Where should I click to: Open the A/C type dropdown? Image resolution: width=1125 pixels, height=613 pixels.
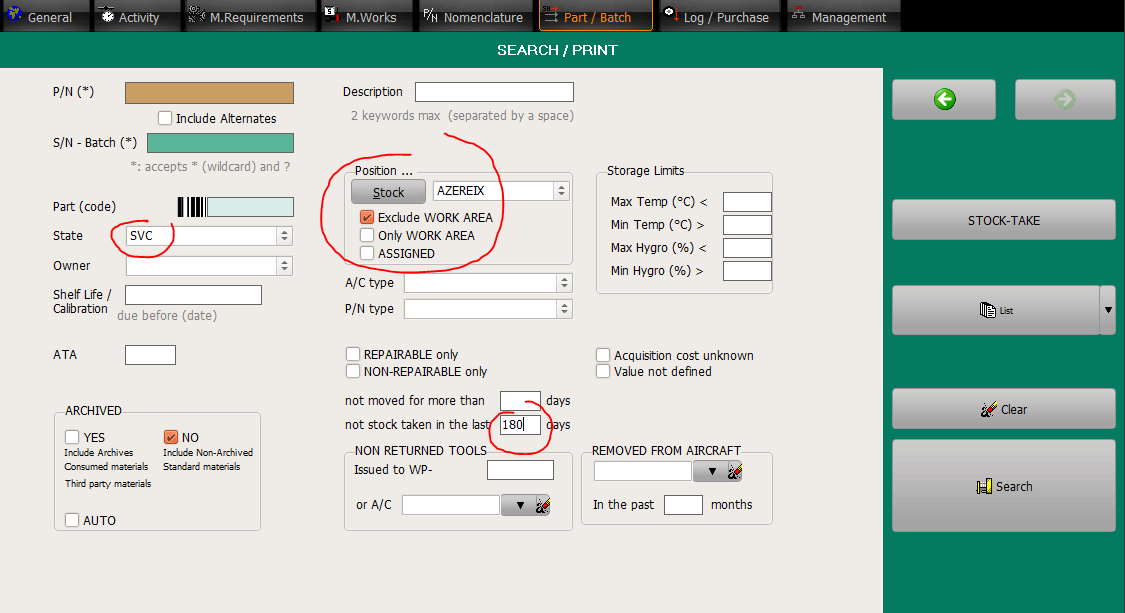coord(564,283)
